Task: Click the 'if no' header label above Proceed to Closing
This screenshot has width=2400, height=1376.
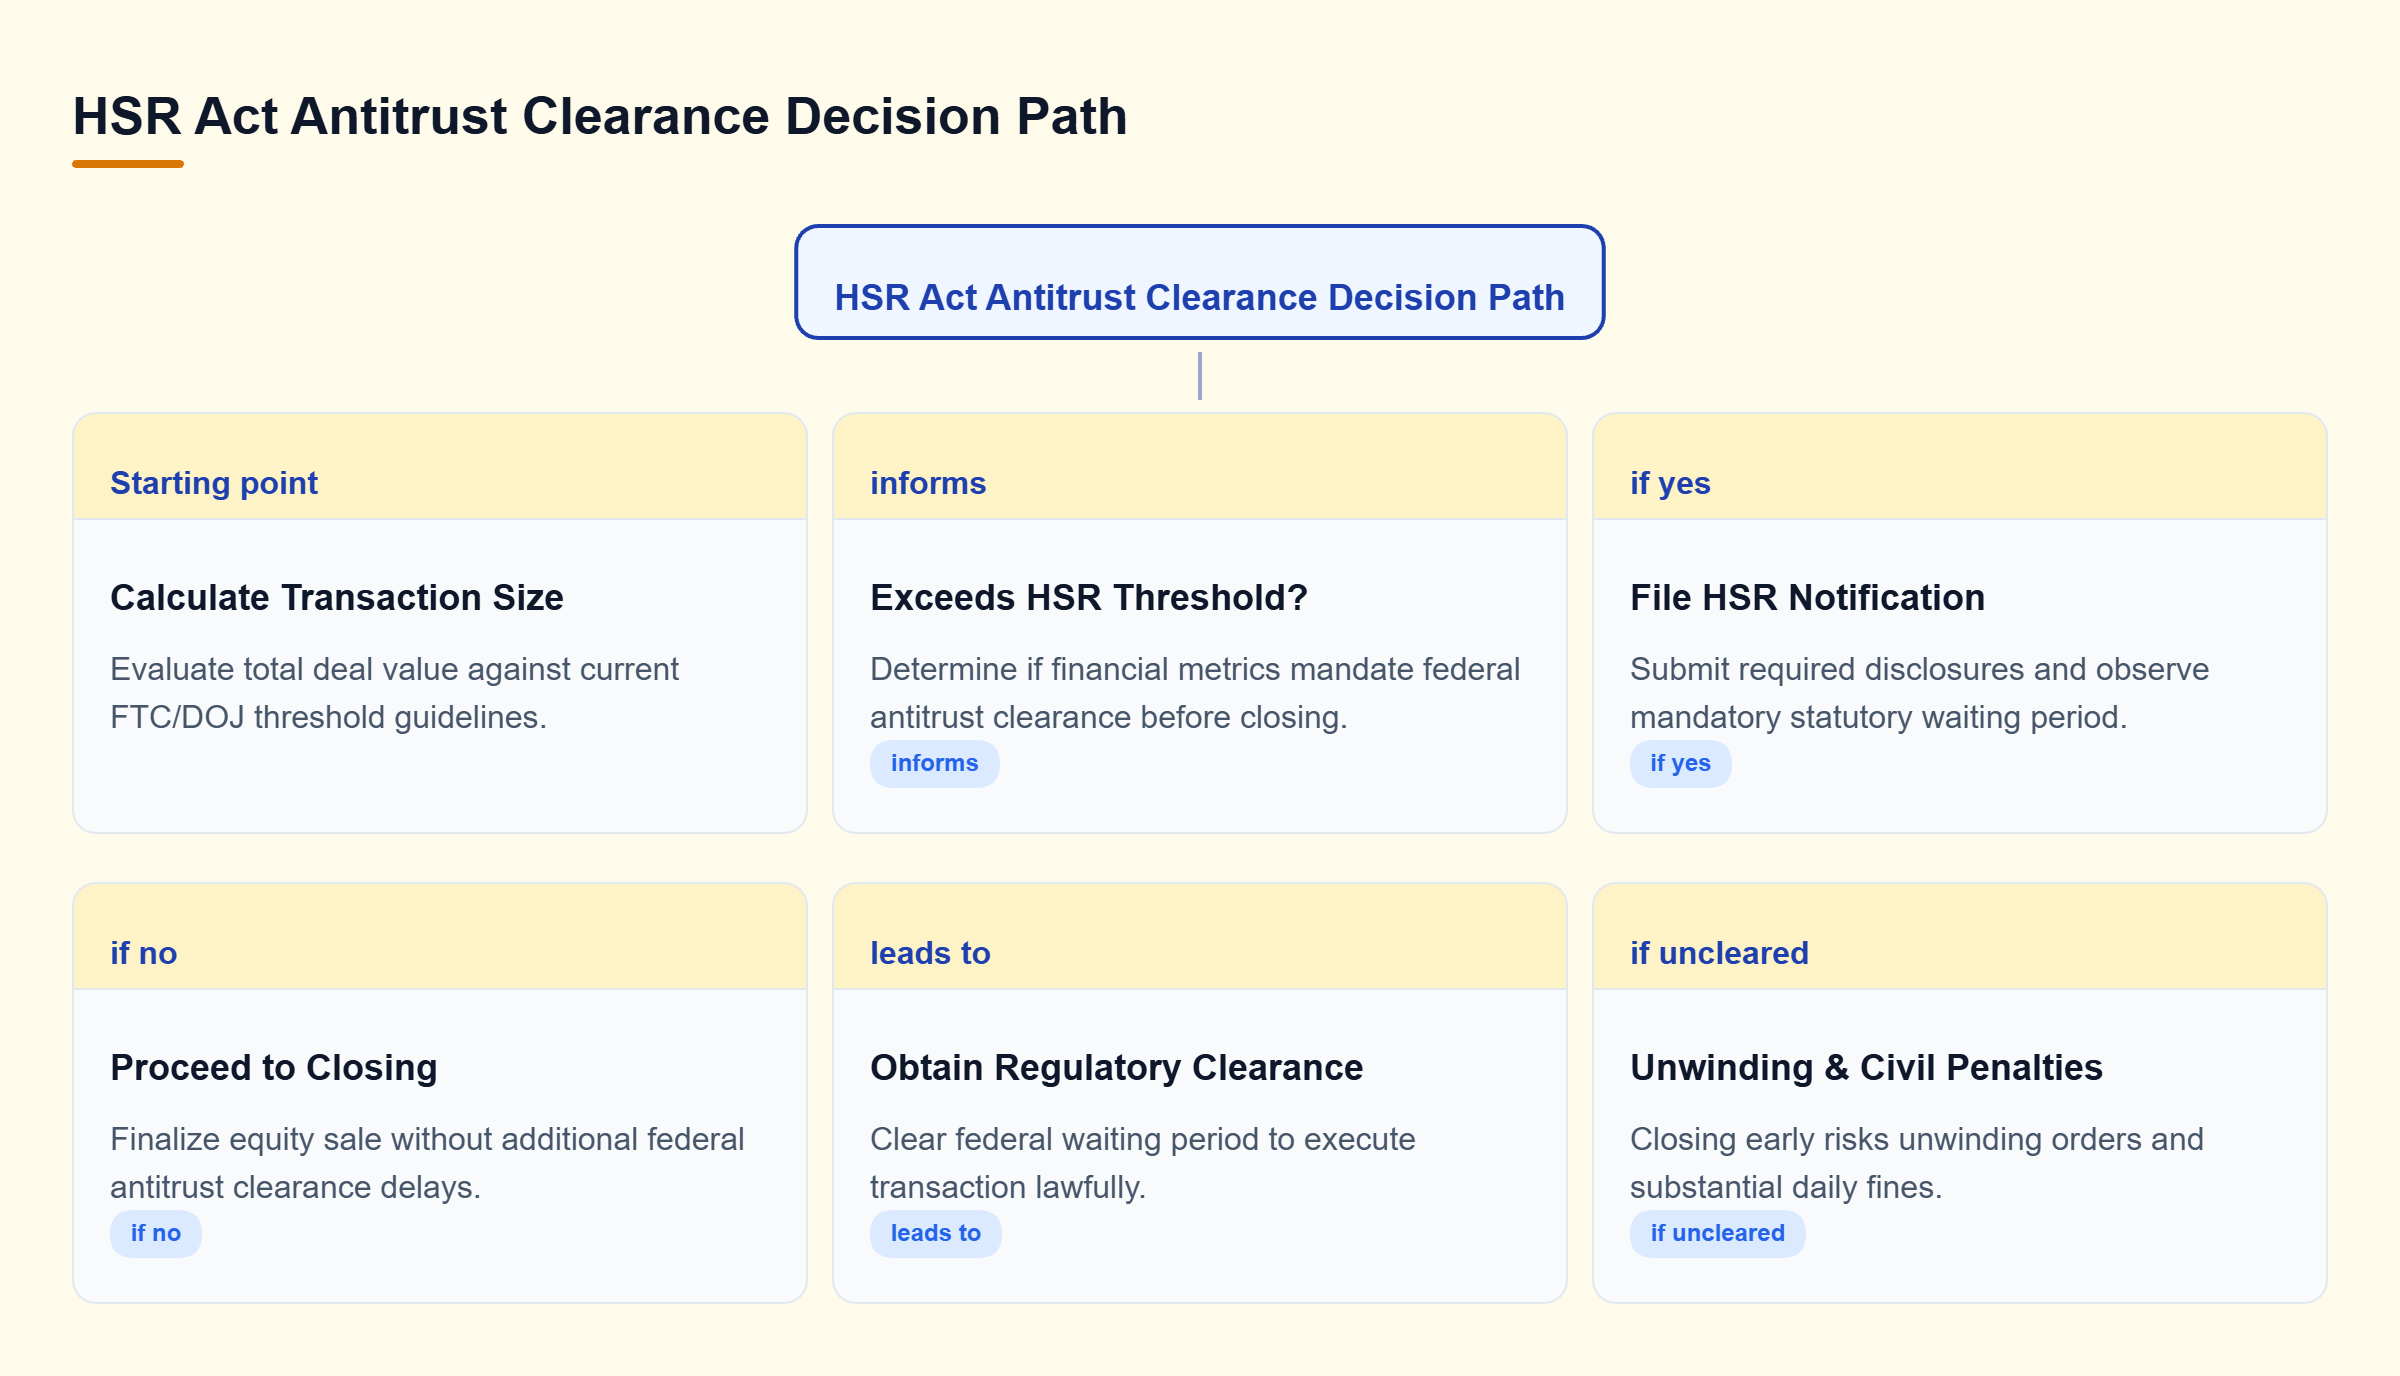Action: (x=144, y=953)
